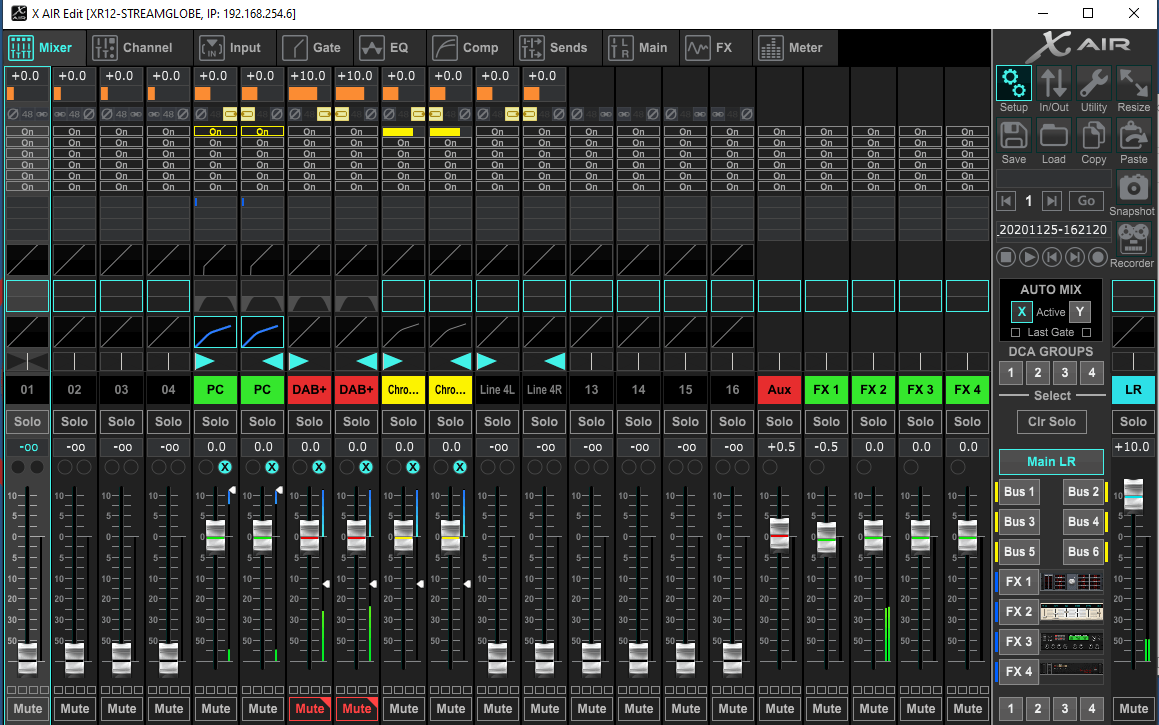Tick the left Last Gate checkbox
This screenshot has width=1159, height=725.
coord(1016,333)
